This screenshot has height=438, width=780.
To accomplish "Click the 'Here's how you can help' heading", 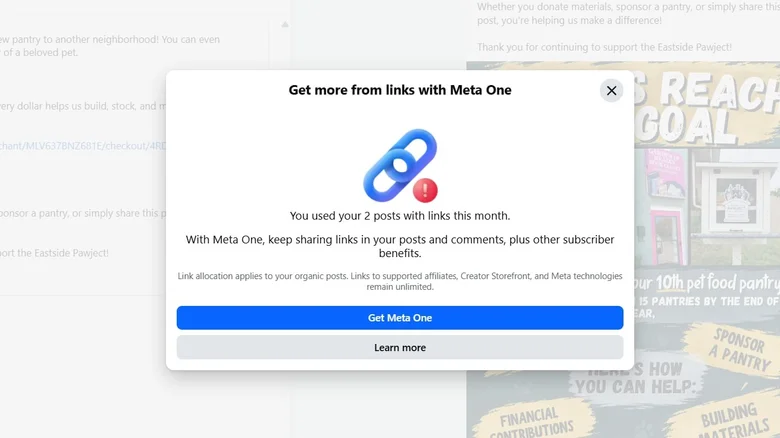I will 636,378.
